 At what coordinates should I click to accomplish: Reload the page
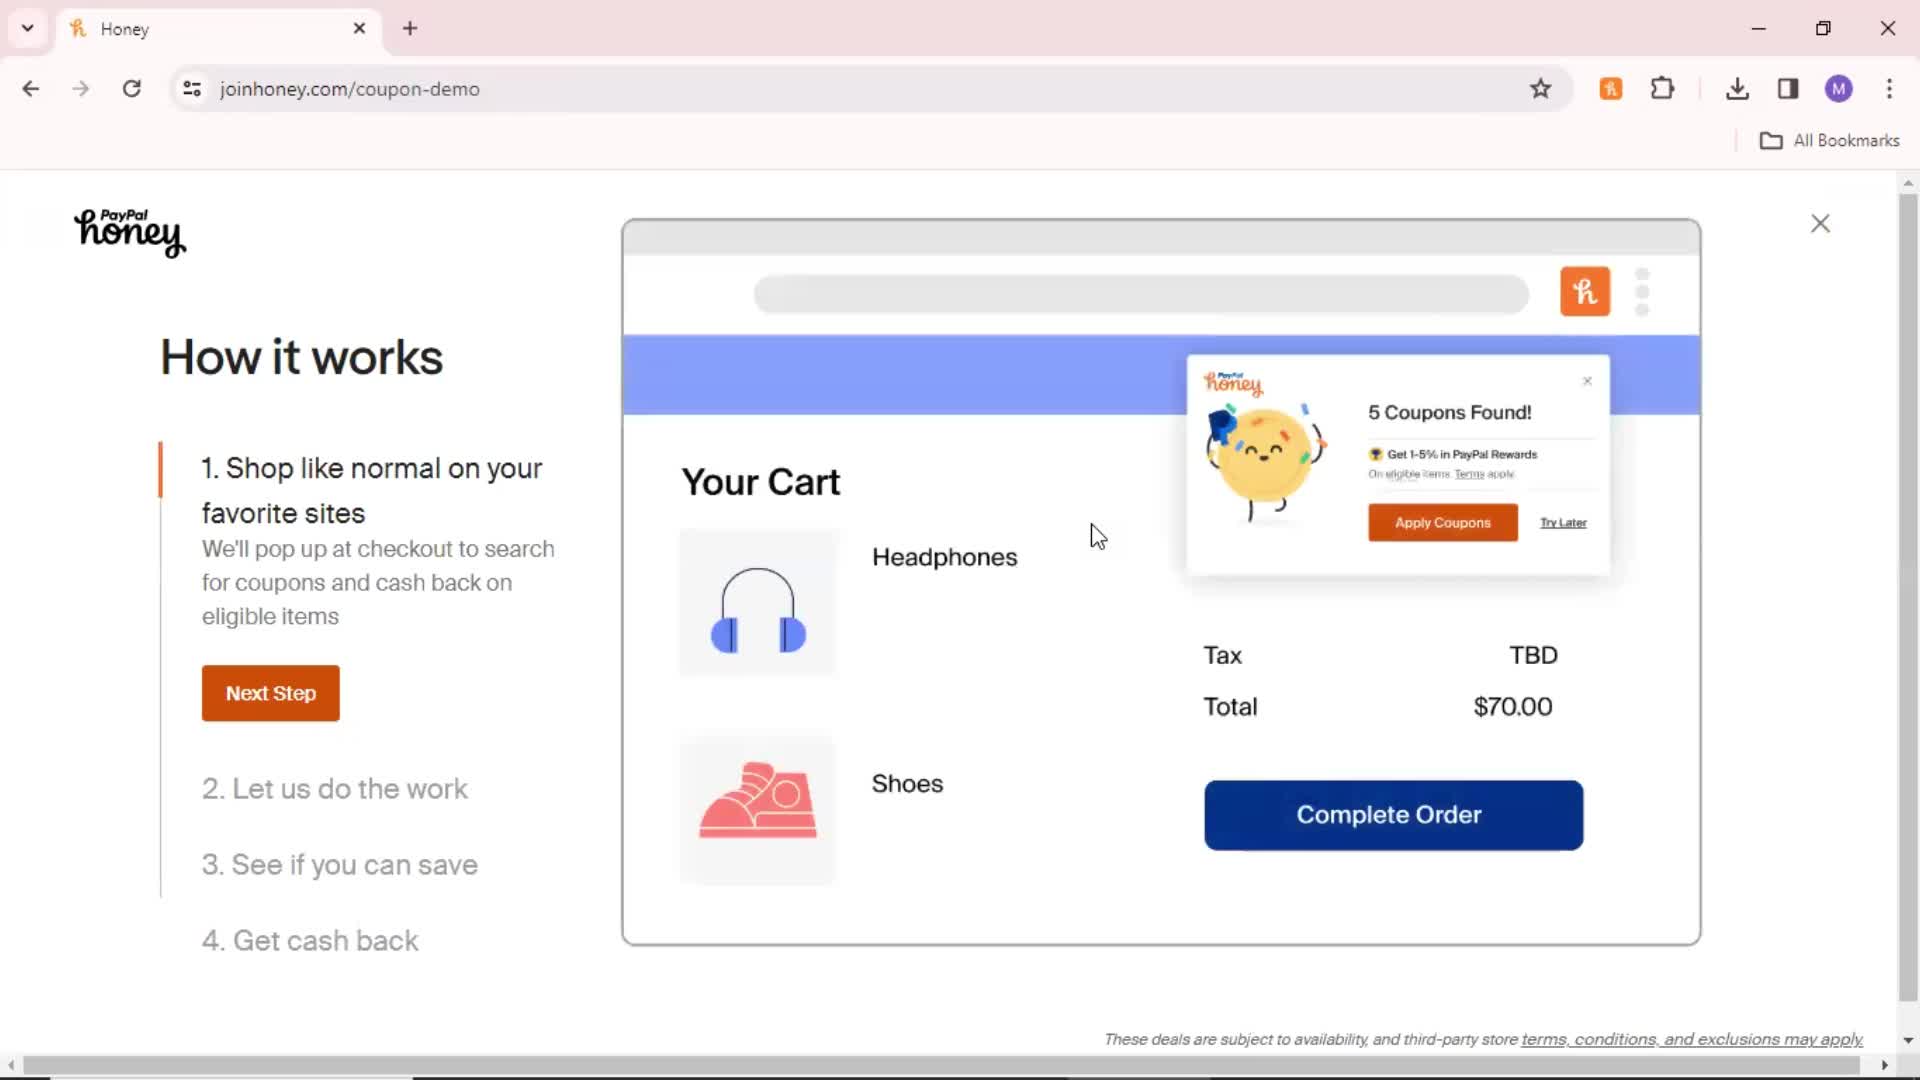coord(132,89)
